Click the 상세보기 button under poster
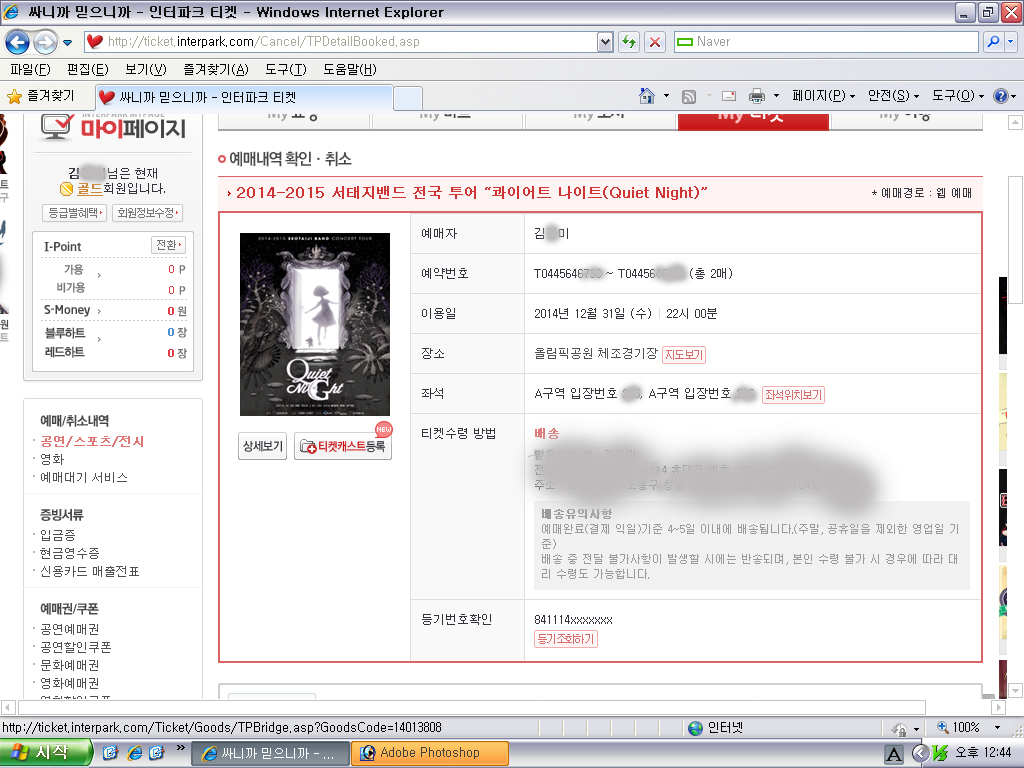 [262, 447]
